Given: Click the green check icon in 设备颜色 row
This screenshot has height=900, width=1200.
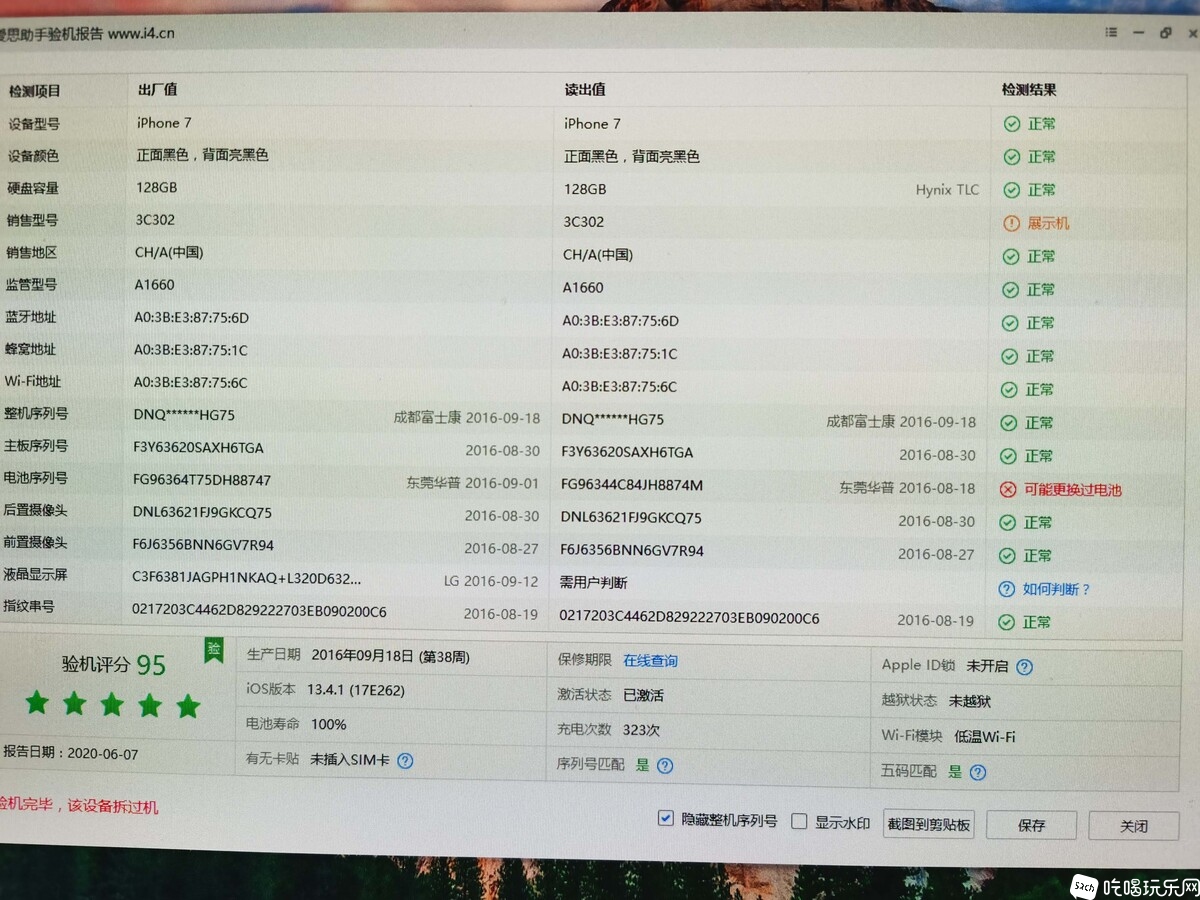Looking at the screenshot, I should [x=1012, y=157].
